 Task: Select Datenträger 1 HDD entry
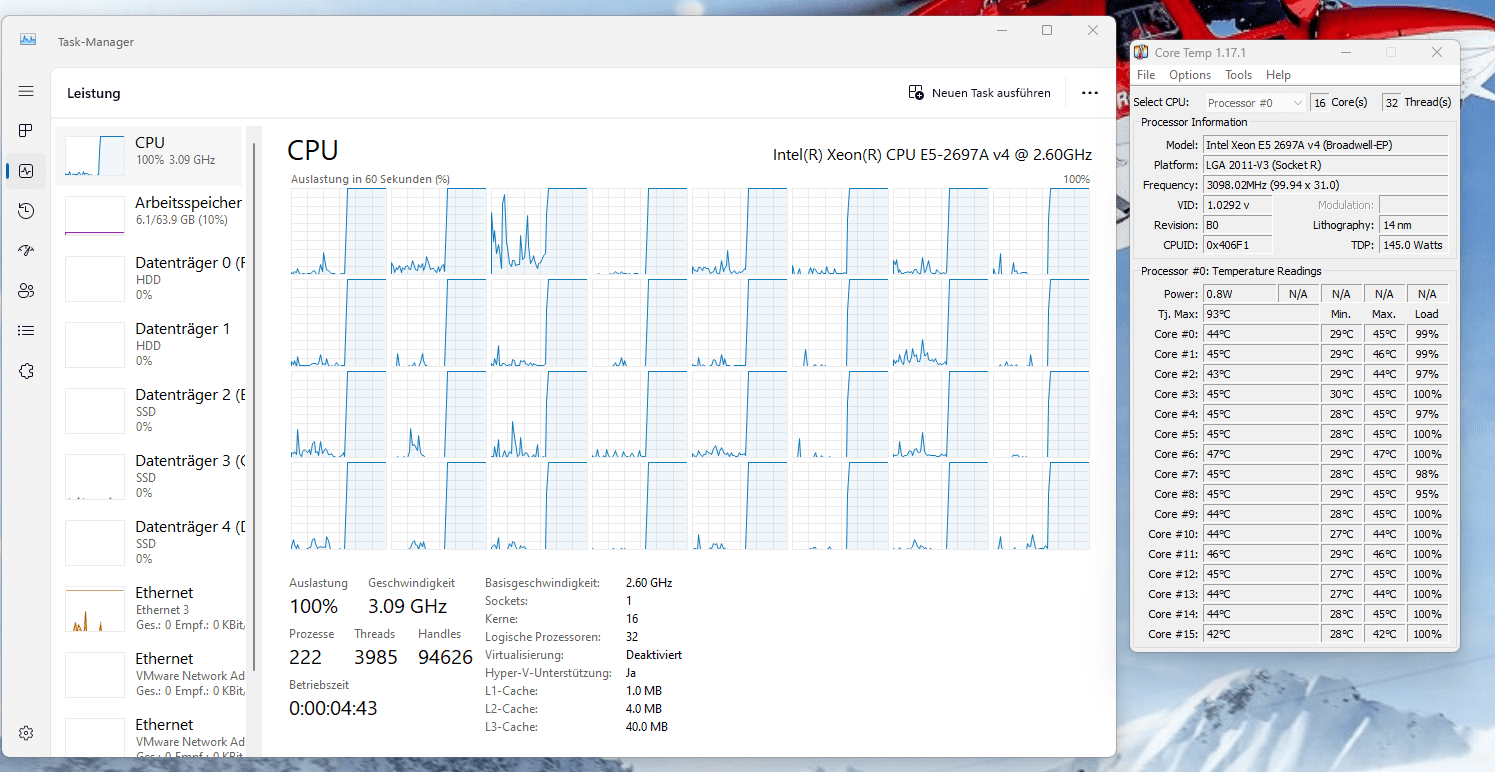point(149,344)
